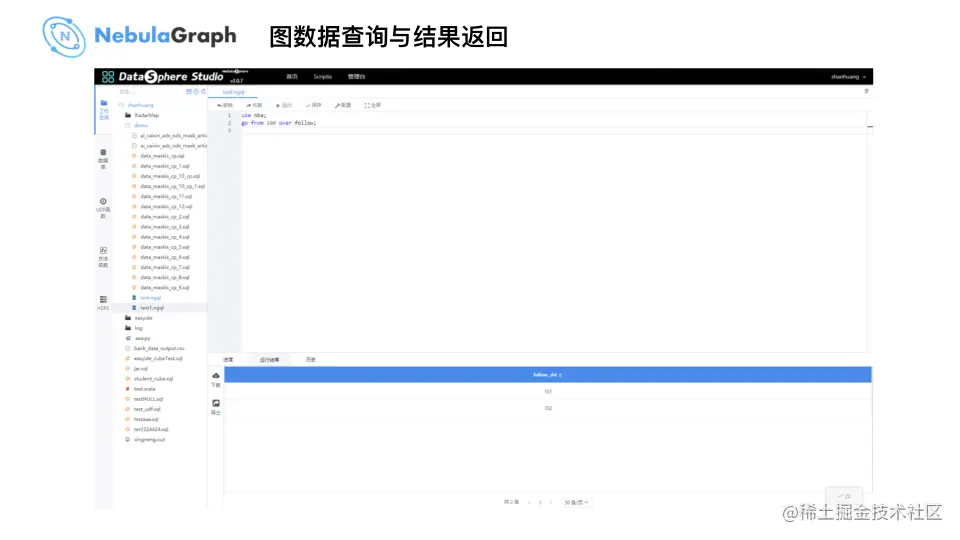960x540 pixels.
Task: Open management console in top navigation
Action: coord(356,77)
